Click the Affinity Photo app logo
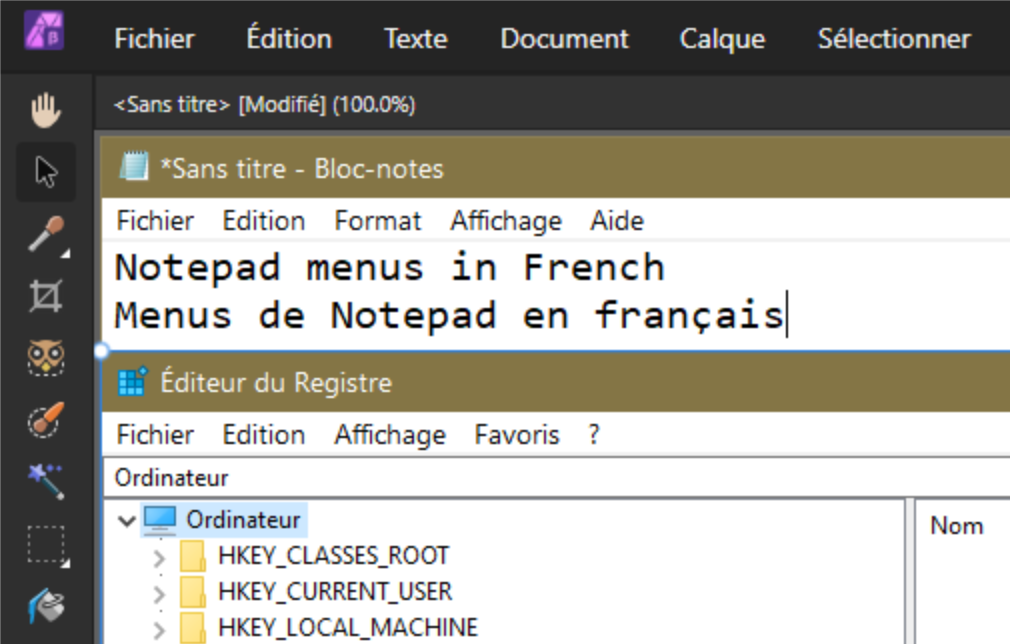 pyautogui.click(x=44, y=30)
